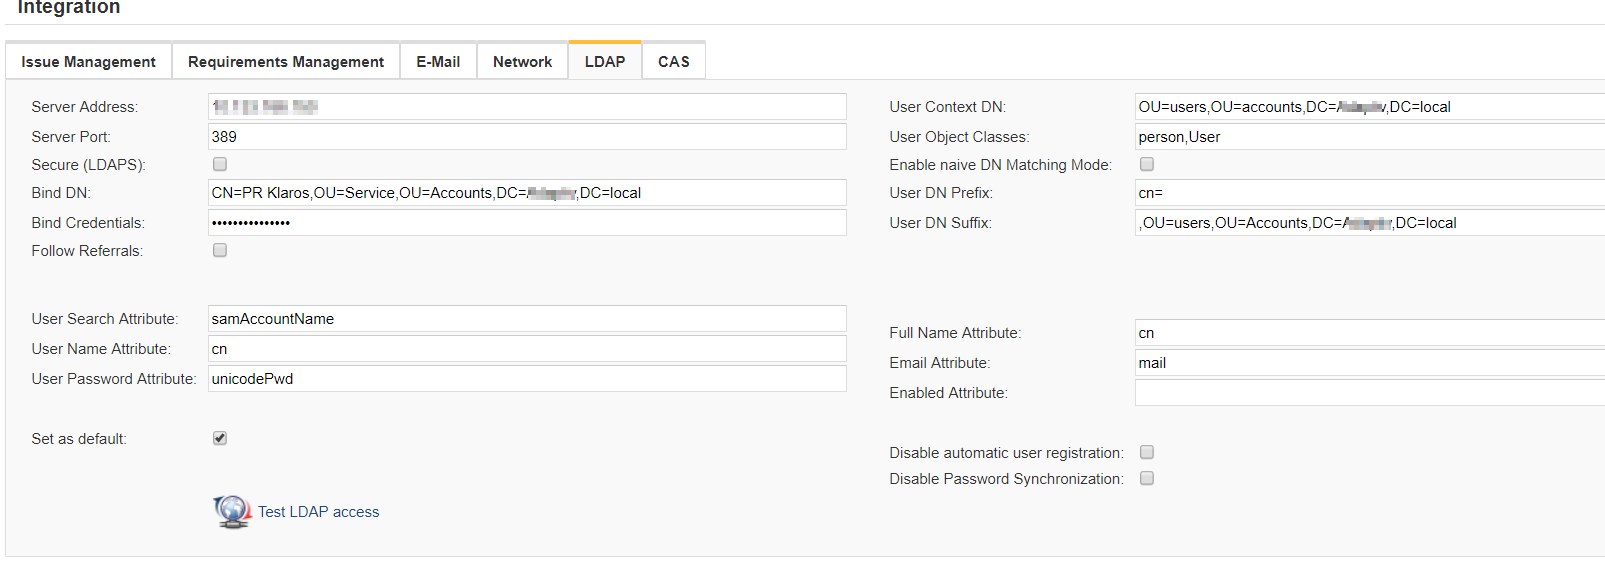
Task: Enable the Secure (LDAPS) checkbox
Action: pyautogui.click(x=220, y=164)
